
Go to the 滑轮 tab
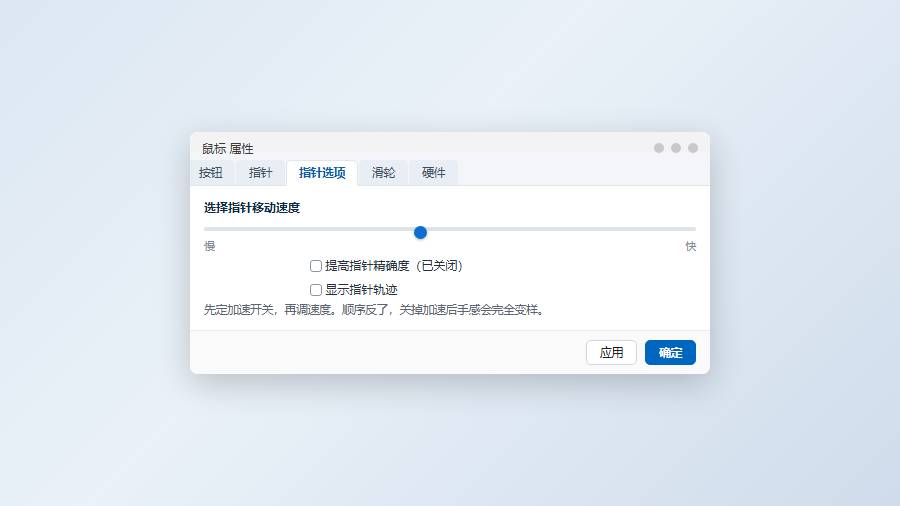(x=383, y=173)
